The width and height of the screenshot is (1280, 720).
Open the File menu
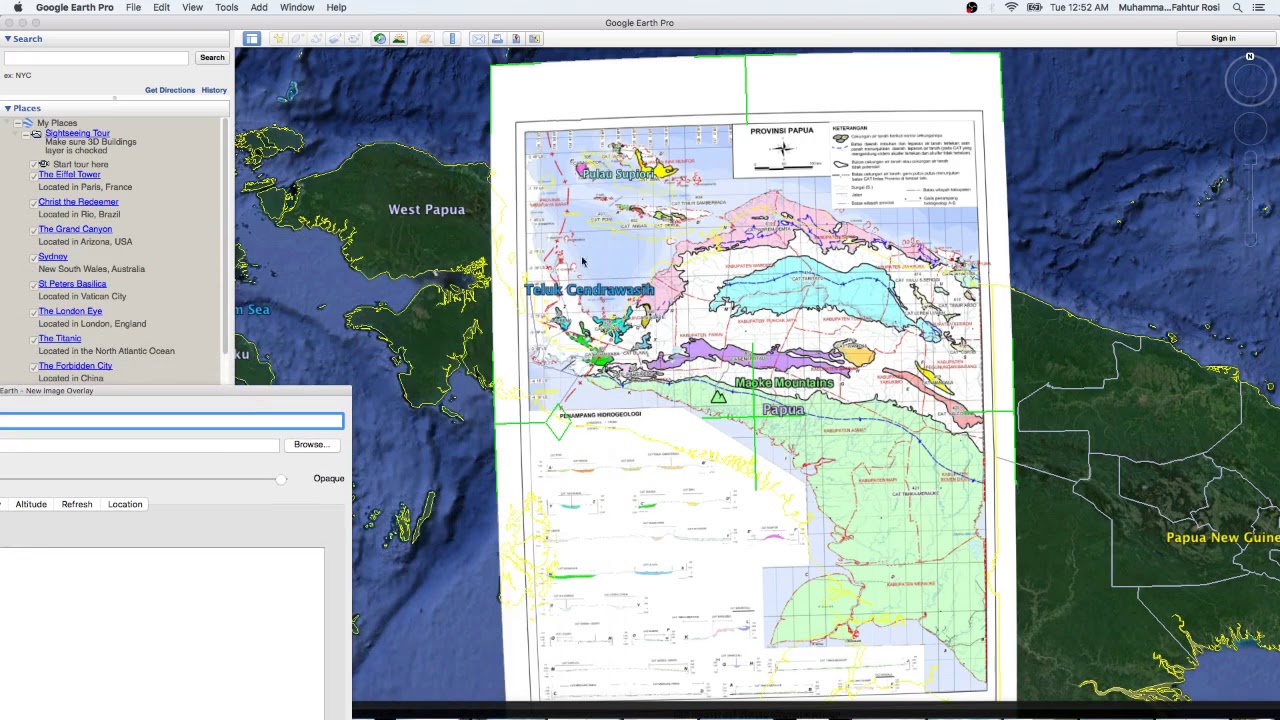[133, 7]
